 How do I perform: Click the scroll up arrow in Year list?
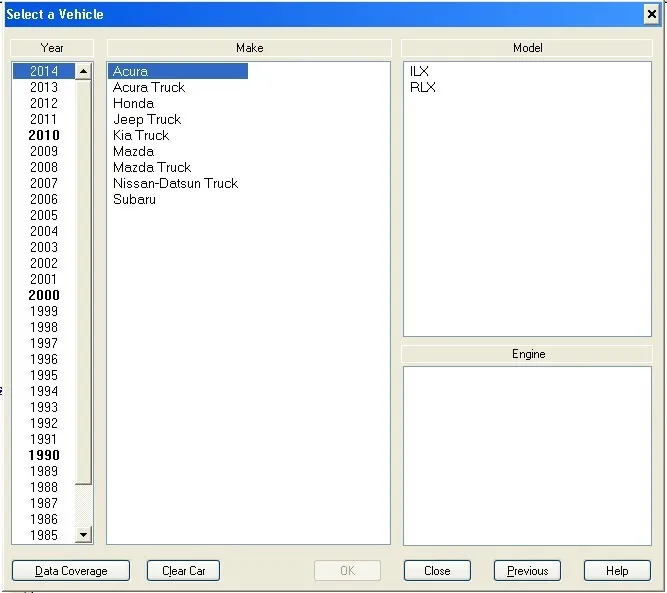click(x=83, y=71)
